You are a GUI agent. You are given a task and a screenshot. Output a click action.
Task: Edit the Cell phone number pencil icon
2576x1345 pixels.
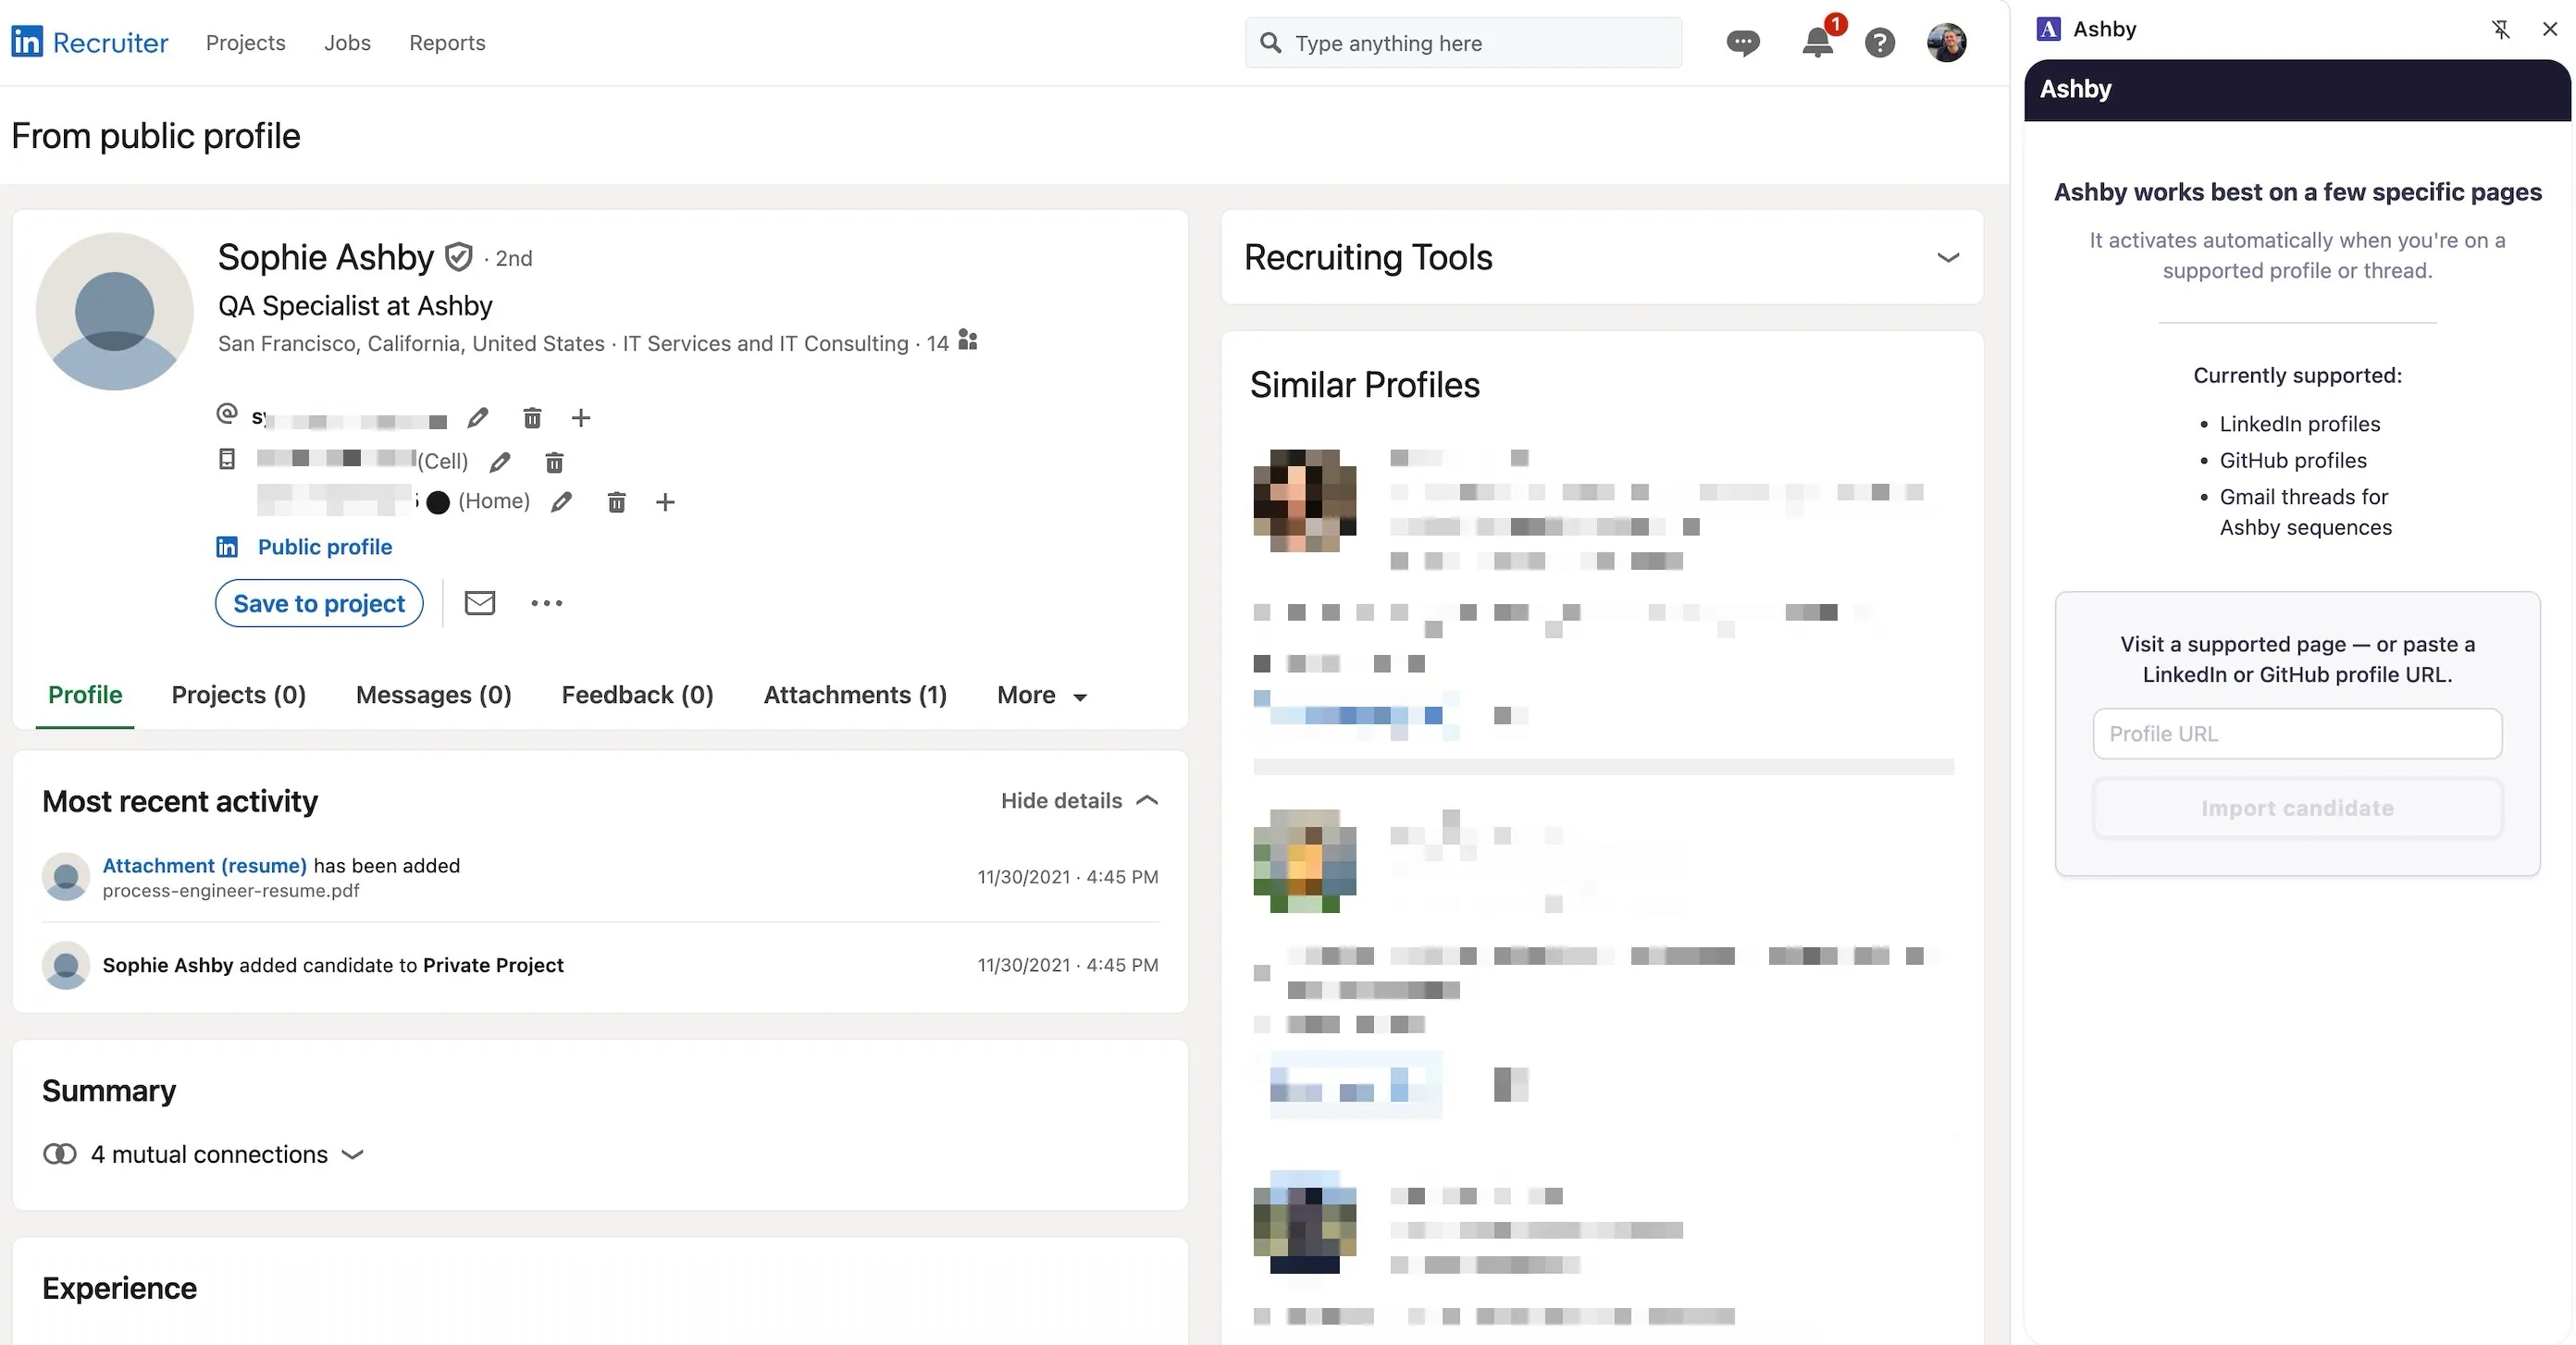(500, 462)
